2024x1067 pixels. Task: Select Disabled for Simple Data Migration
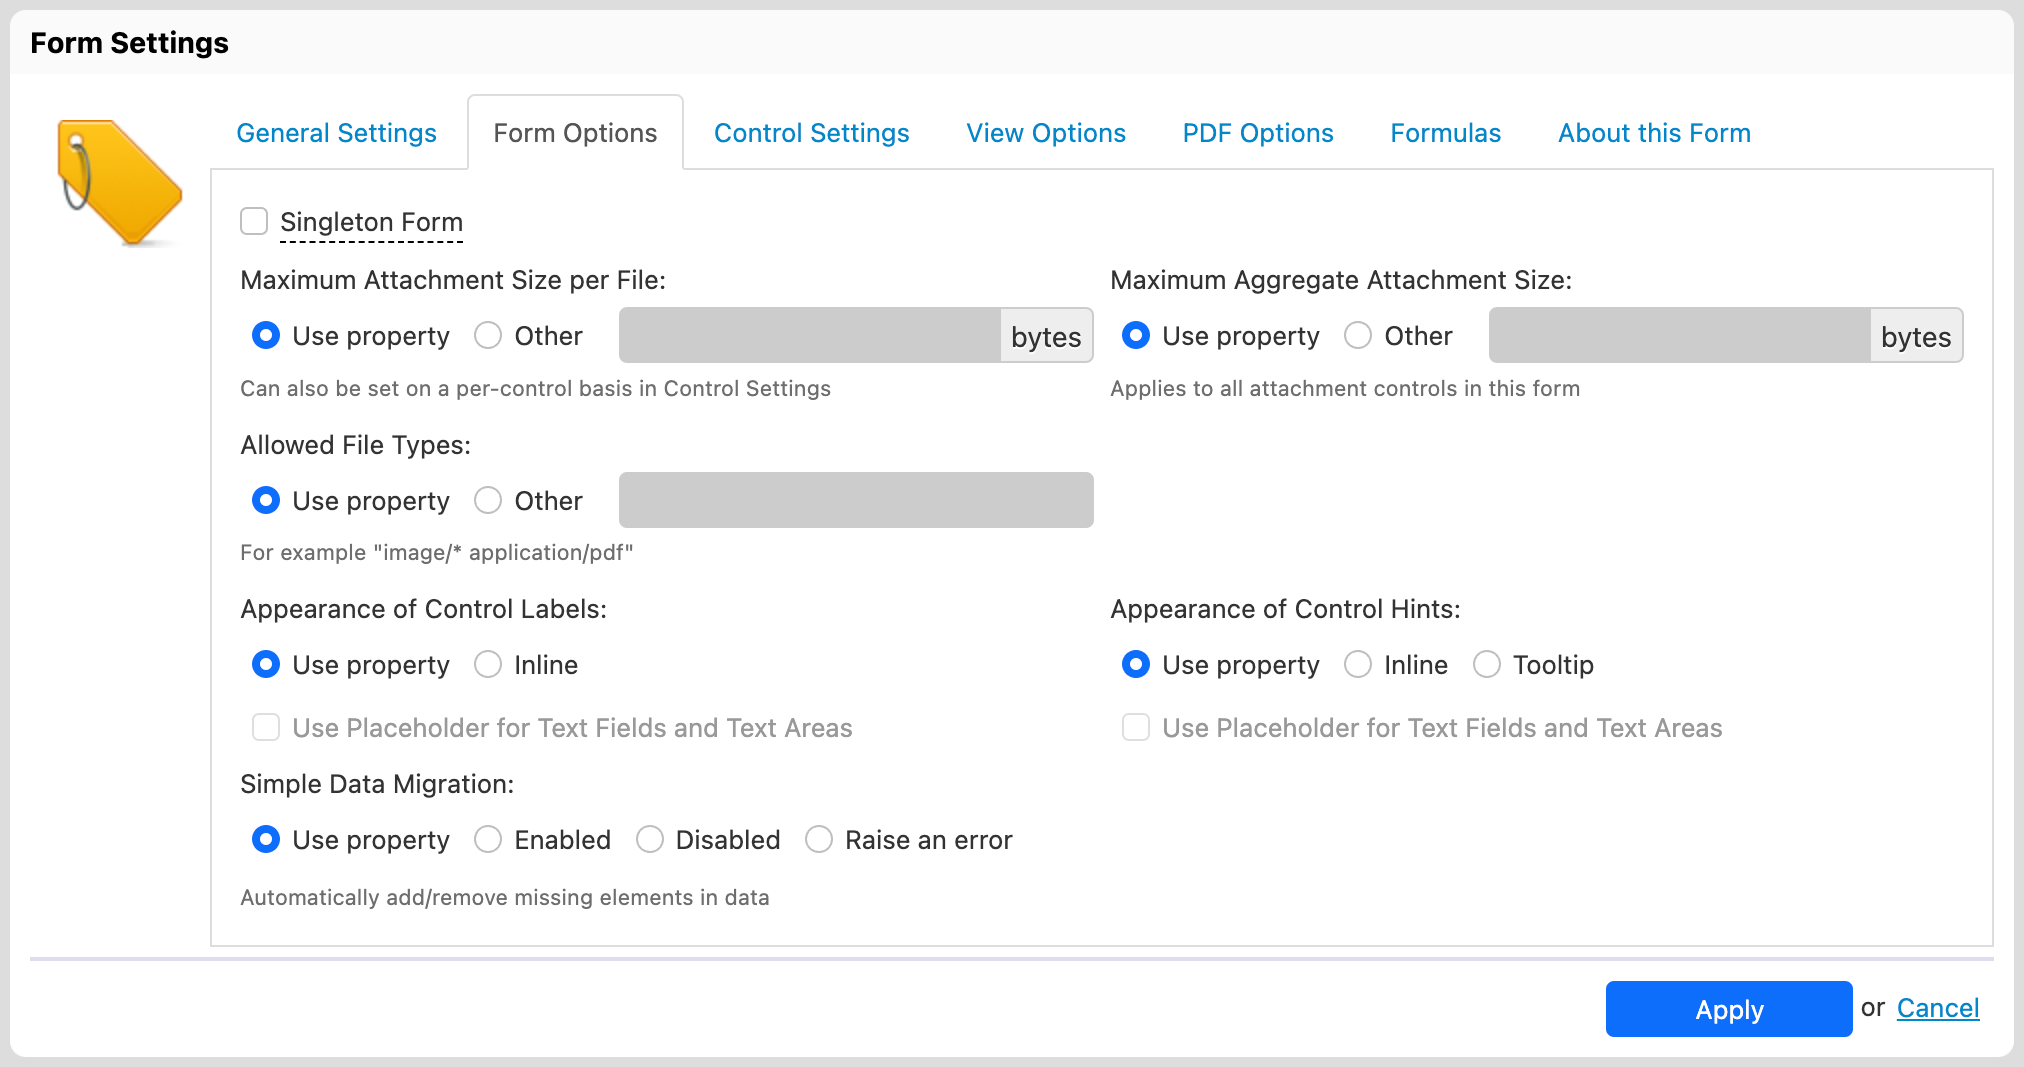click(x=650, y=840)
